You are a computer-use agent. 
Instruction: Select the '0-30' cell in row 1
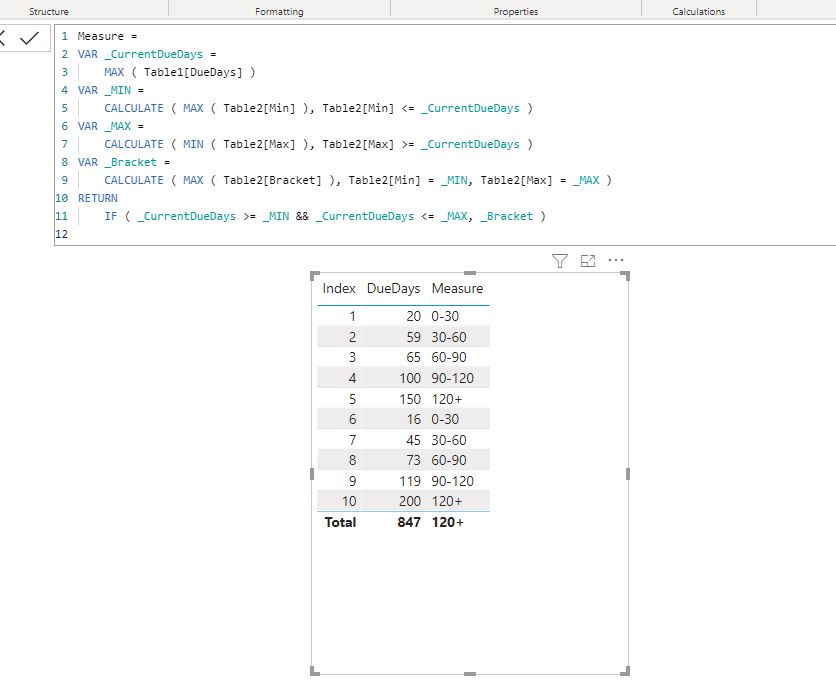(445, 316)
